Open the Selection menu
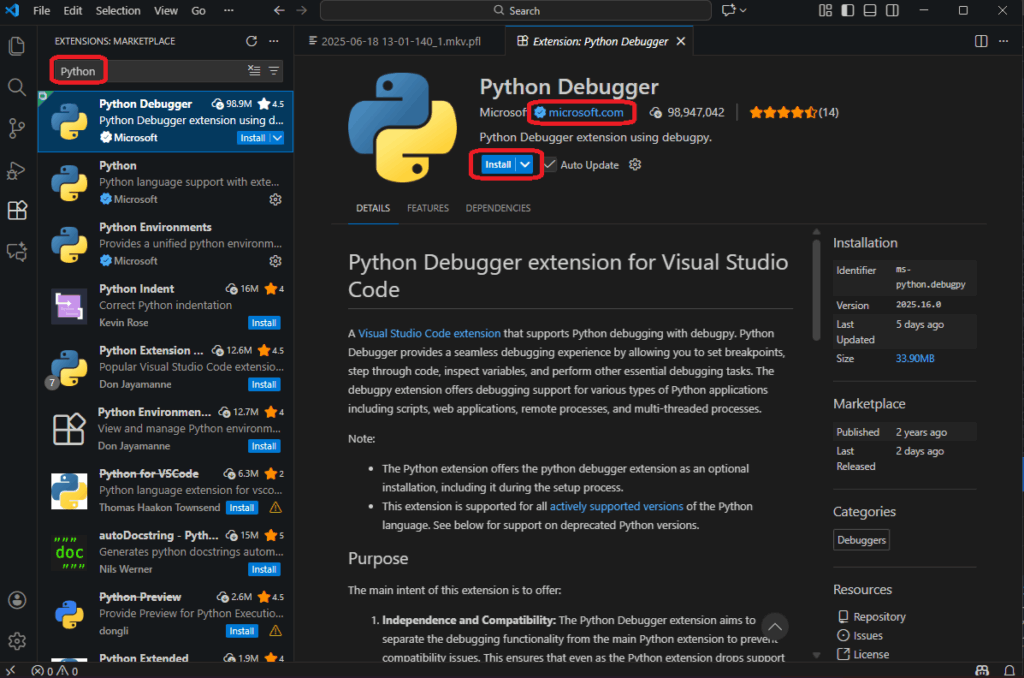Screen dimensions: 1024x678 point(118,11)
